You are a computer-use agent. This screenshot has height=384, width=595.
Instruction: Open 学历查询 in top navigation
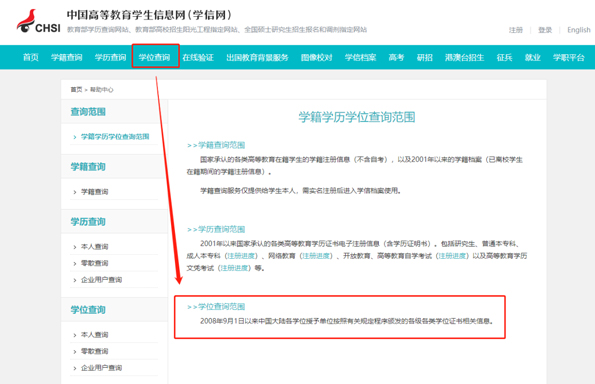pos(110,57)
